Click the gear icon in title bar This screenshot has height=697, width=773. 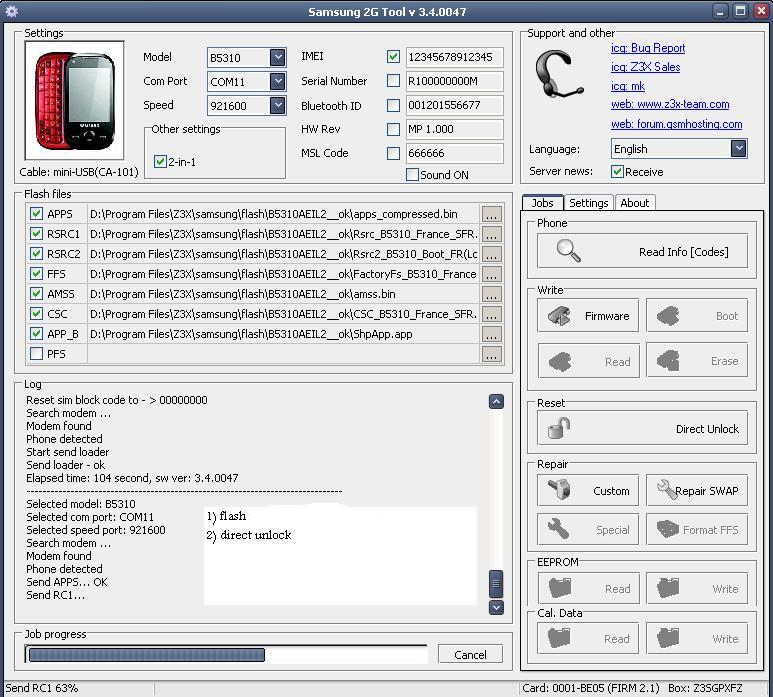[x=11, y=11]
